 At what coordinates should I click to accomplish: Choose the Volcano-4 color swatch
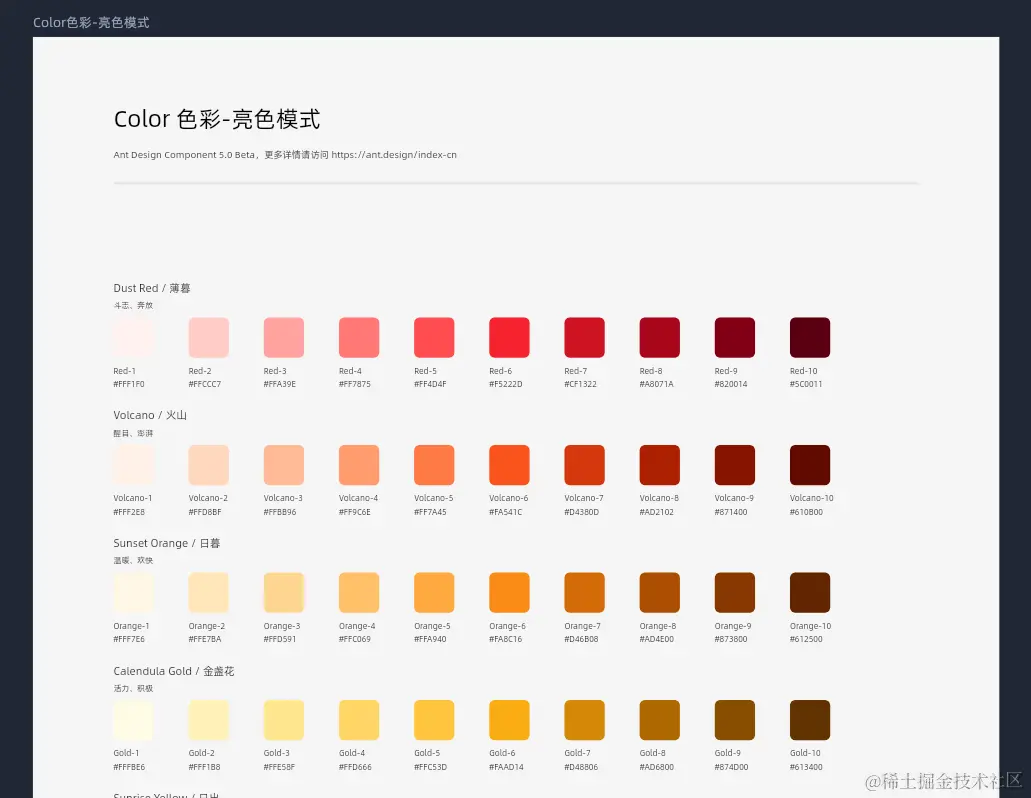click(359, 465)
